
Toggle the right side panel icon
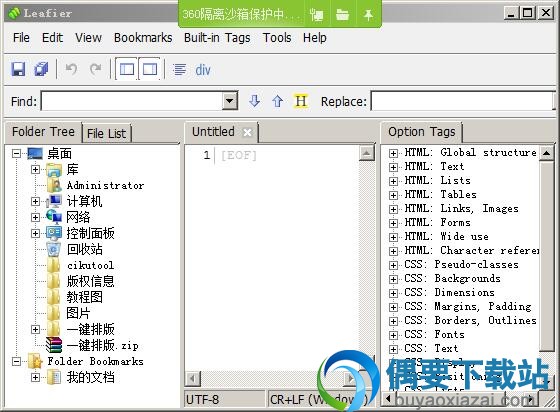[x=150, y=69]
